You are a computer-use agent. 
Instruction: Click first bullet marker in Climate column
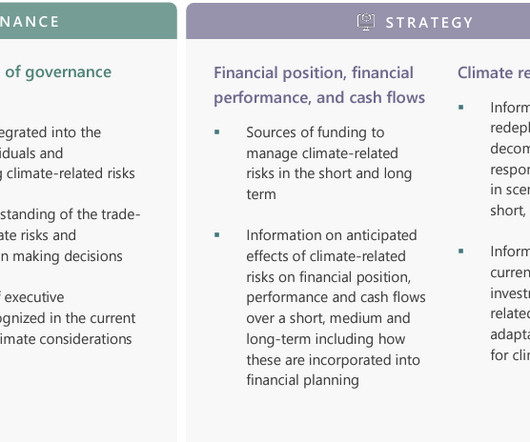point(461,107)
